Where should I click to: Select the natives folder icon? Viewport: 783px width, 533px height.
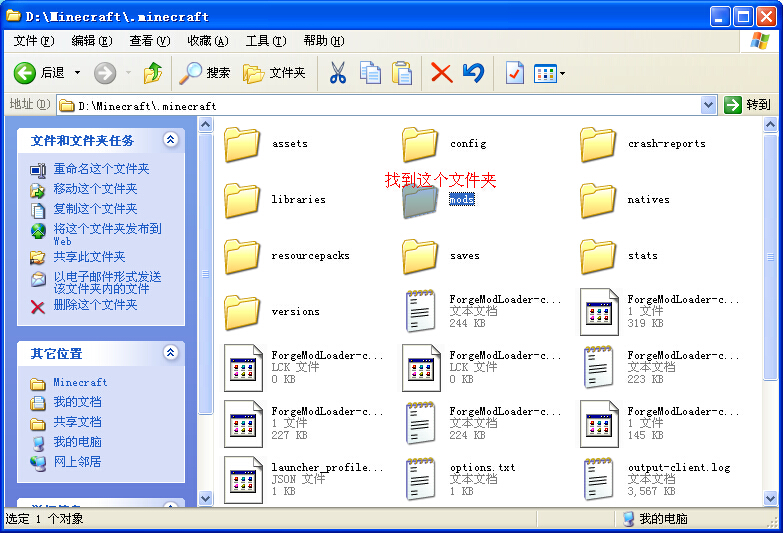pyautogui.click(x=598, y=200)
